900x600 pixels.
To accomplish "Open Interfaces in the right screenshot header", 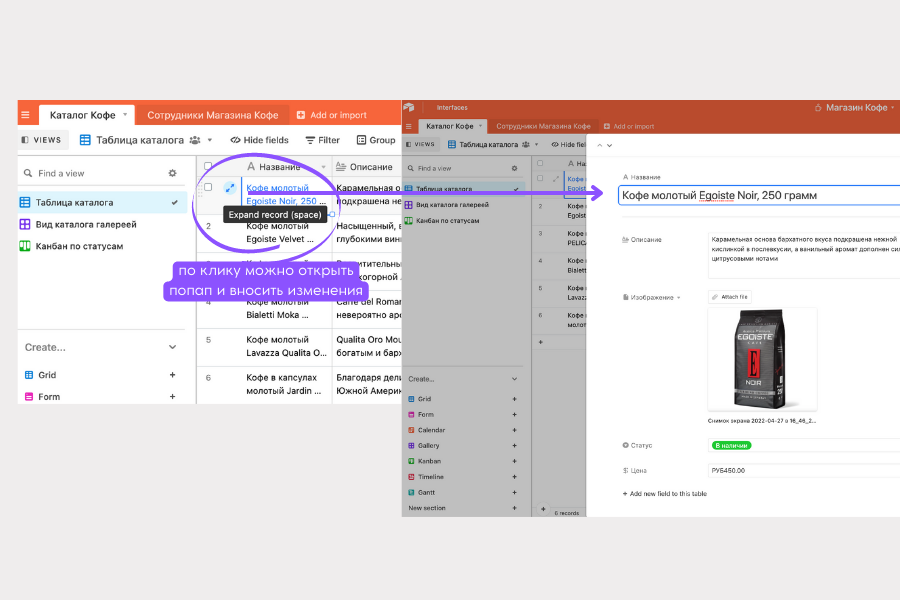I will coord(452,107).
